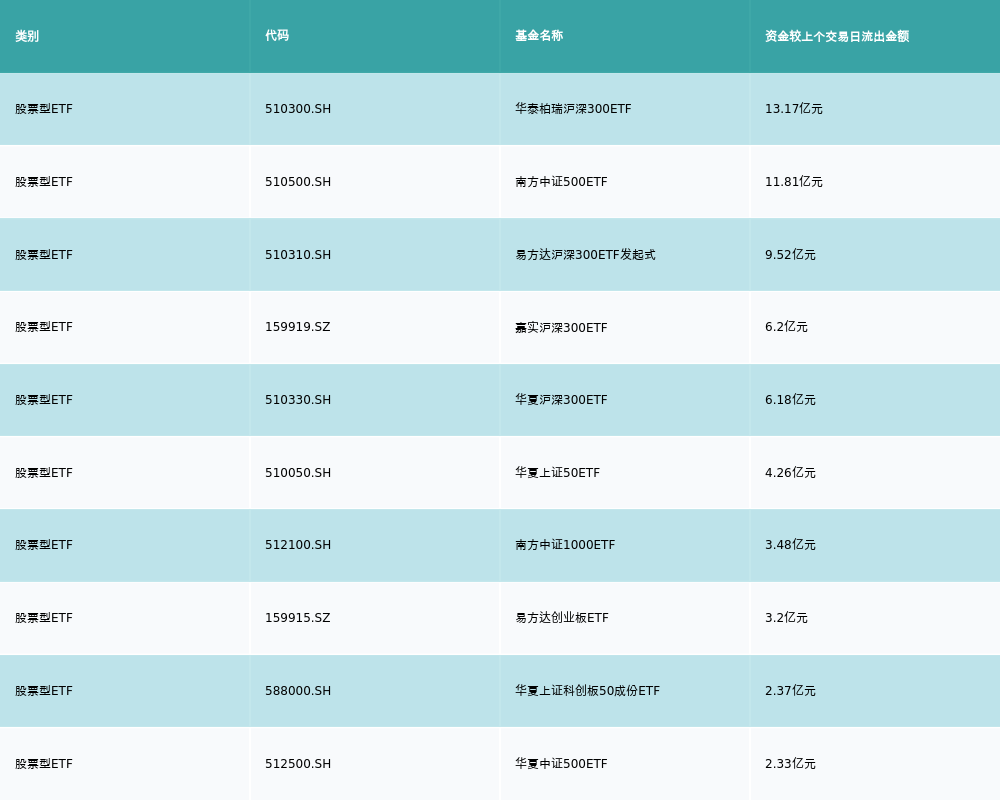Select the 2.33亿元 outflow amount
The width and height of the screenshot is (1000, 800).
pyautogui.click(x=790, y=764)
